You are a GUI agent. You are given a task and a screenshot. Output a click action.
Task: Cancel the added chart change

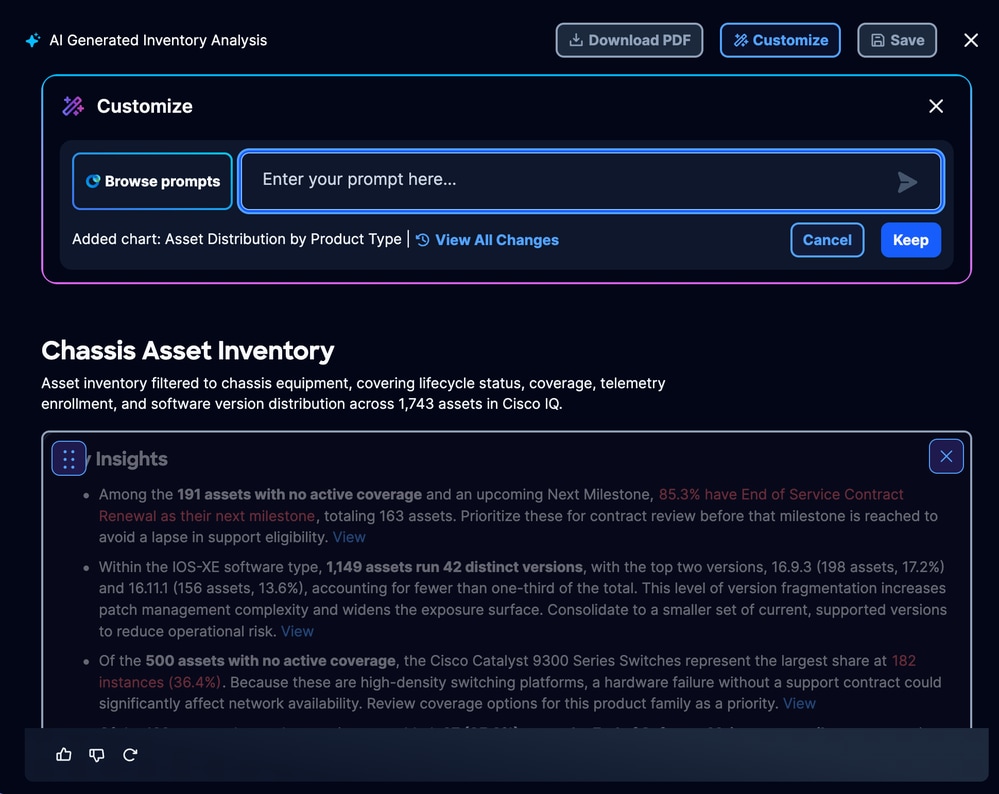[x=827, y=240]
